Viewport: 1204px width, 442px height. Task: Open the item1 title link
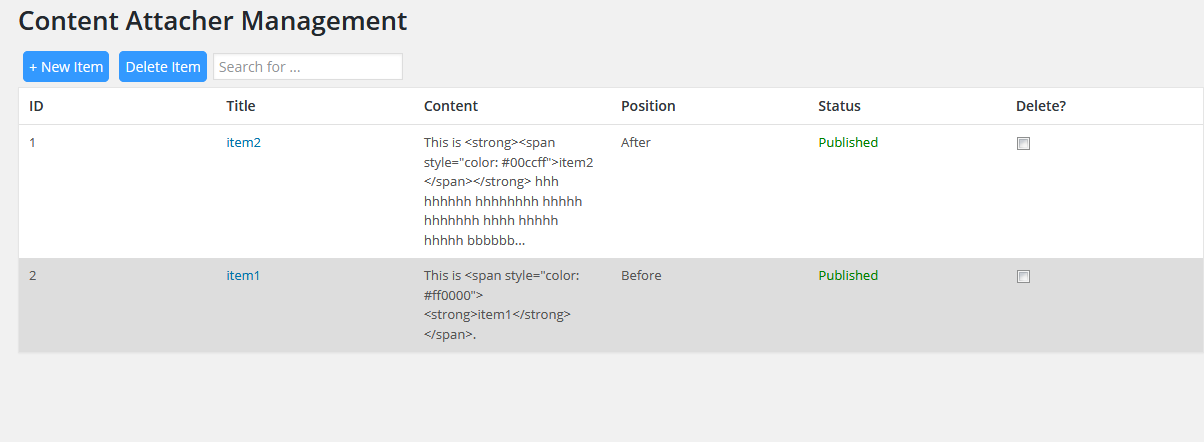(x=243, y=276)
